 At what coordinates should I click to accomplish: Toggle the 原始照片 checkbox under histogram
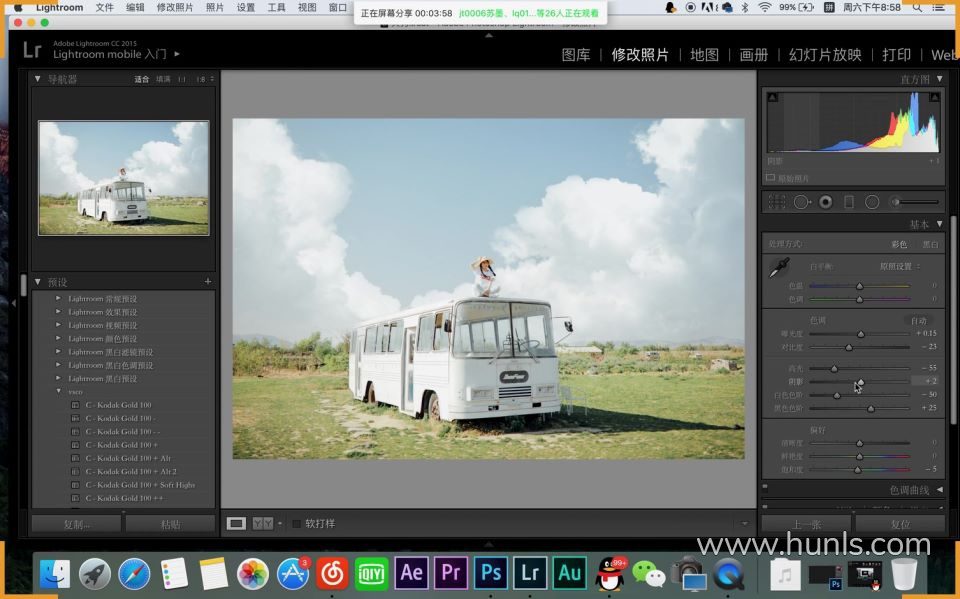tap(770, 178)
